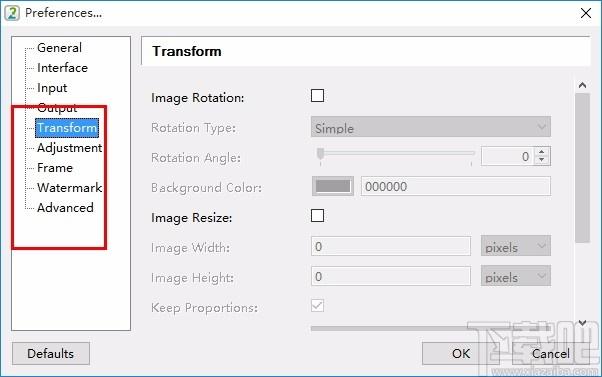The width and height of the screenshot is (602, 377).
Task: Click the app icon in the Preferences title bar
Action: point(12,13)
